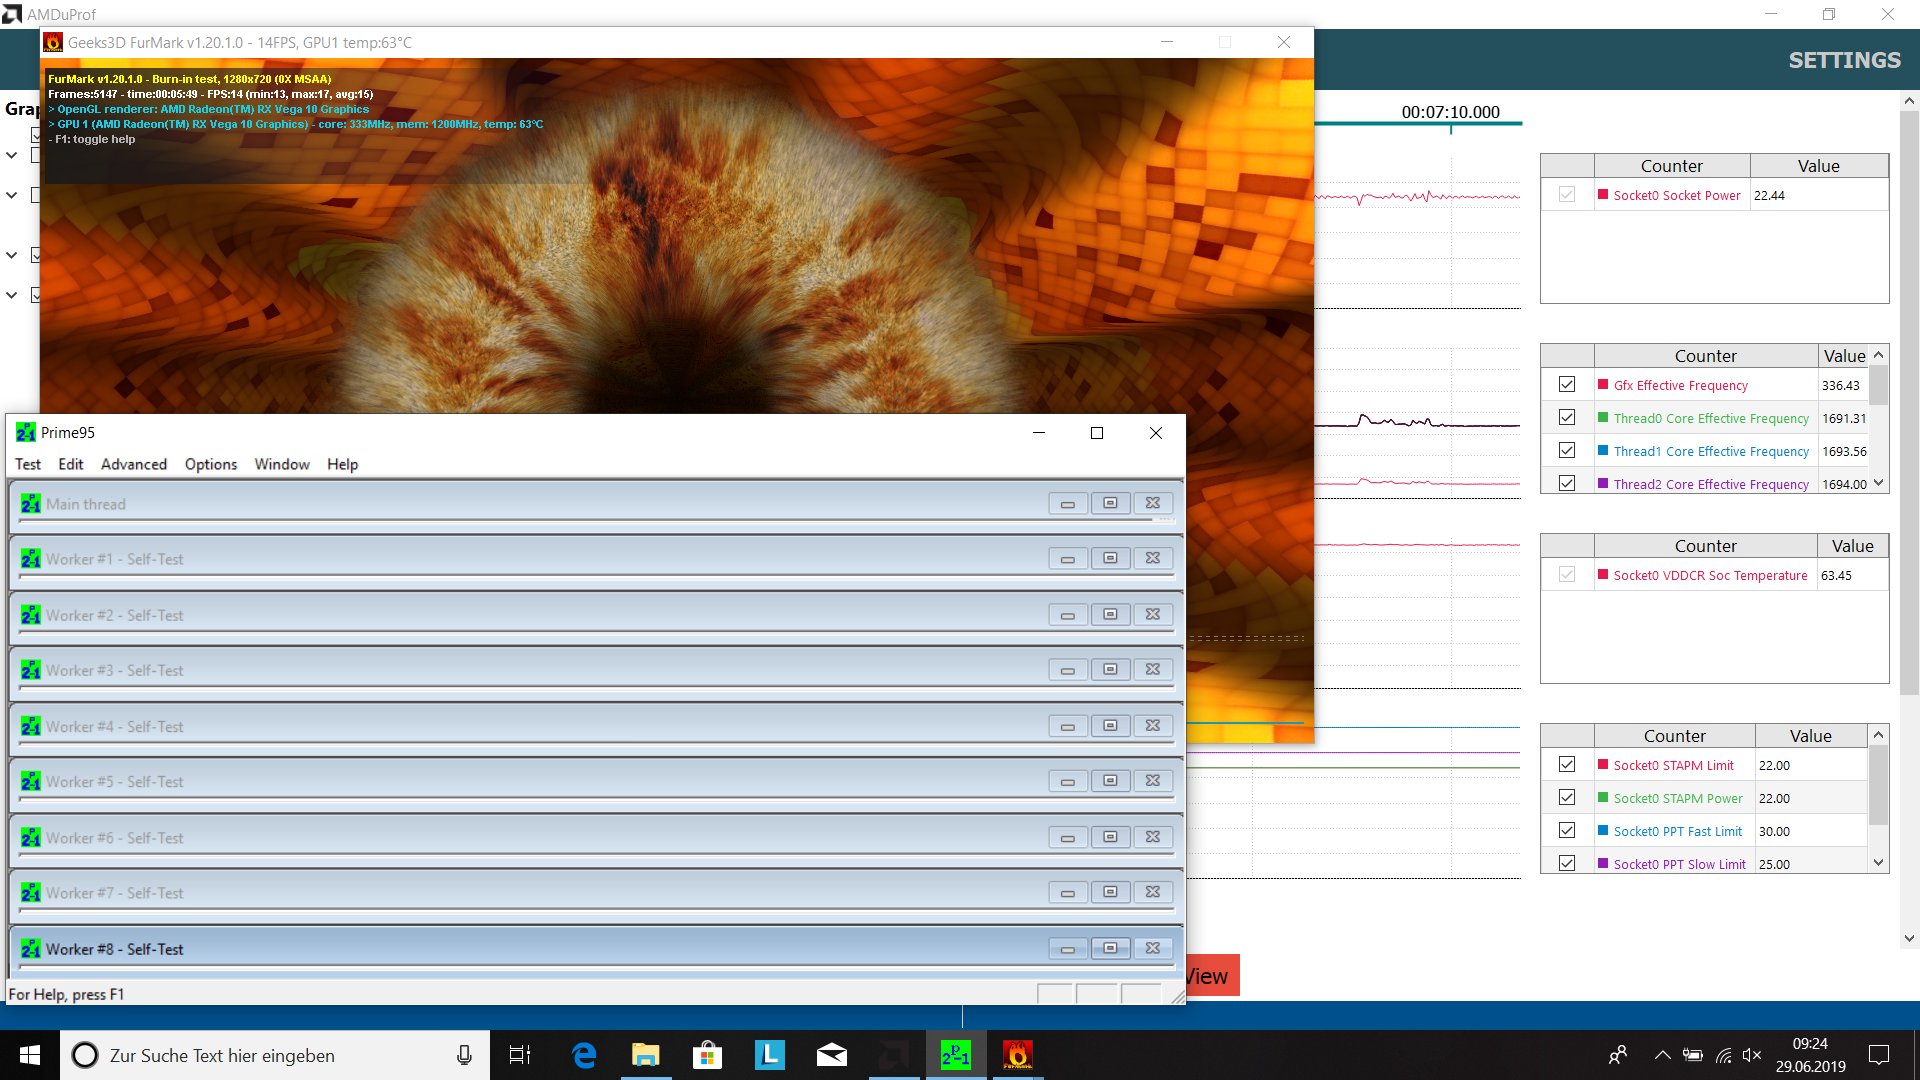Close the Worker #5 child window
The height and width of the screenshot is (1080, 1920).
(x=1152, y=781)
